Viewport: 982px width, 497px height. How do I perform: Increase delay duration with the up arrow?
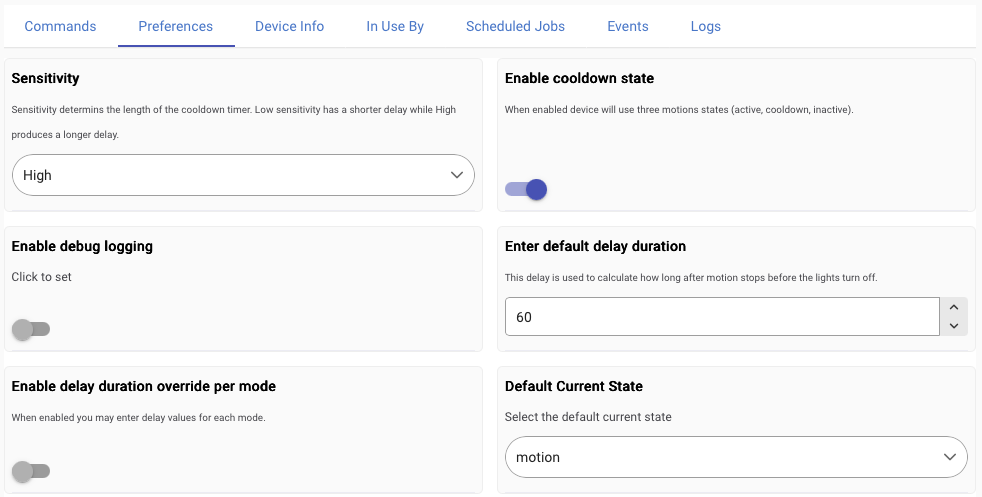tap(954, 307)
